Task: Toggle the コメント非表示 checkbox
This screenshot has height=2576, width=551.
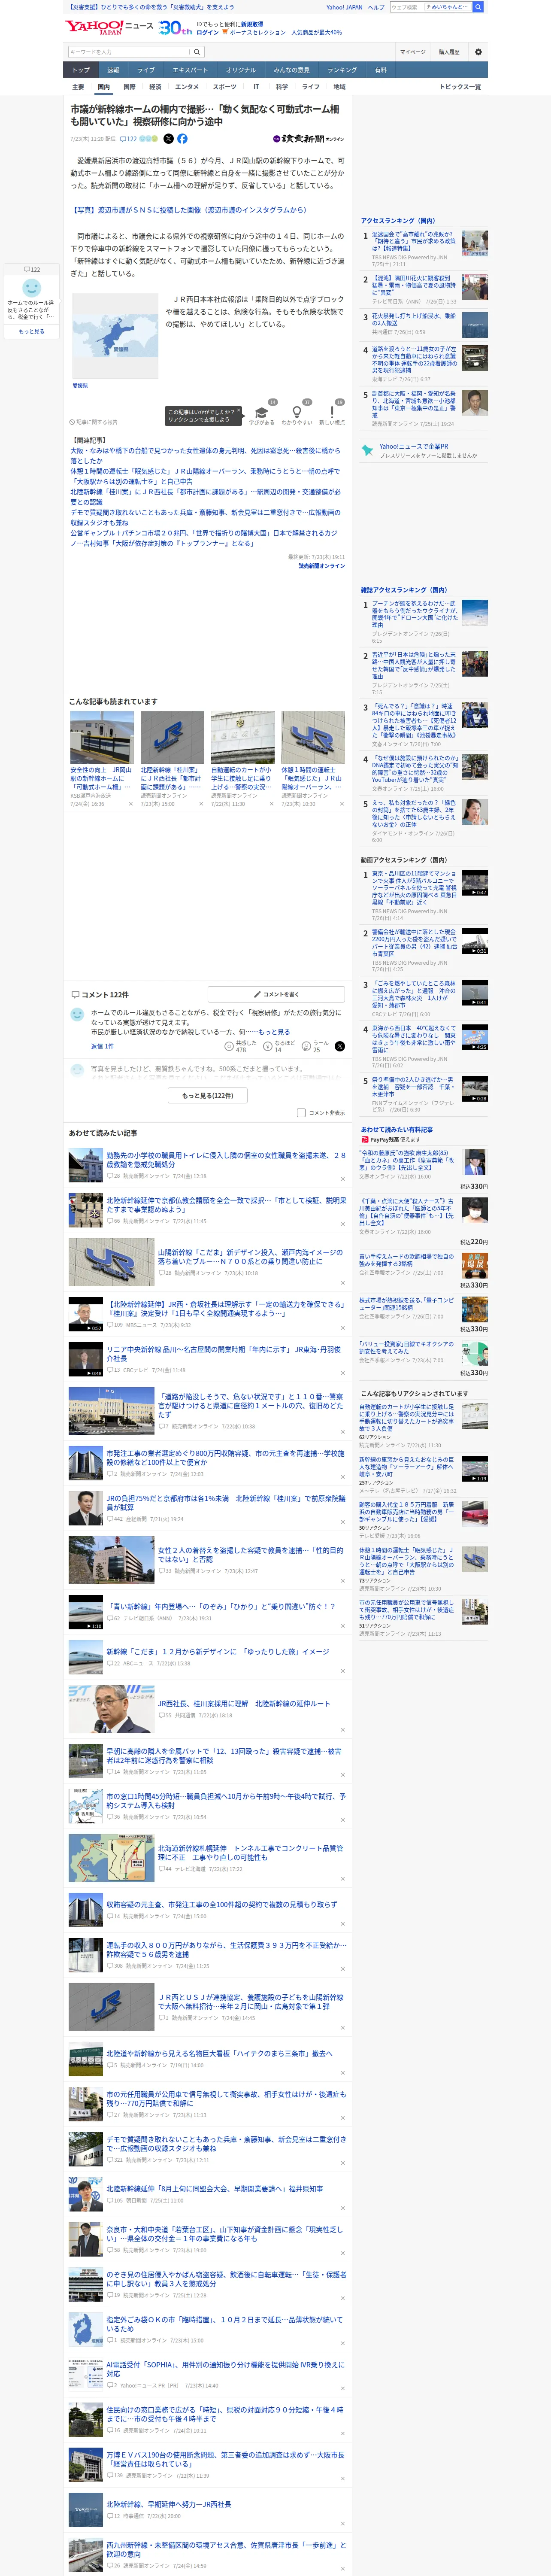Action: point(301,1112)
